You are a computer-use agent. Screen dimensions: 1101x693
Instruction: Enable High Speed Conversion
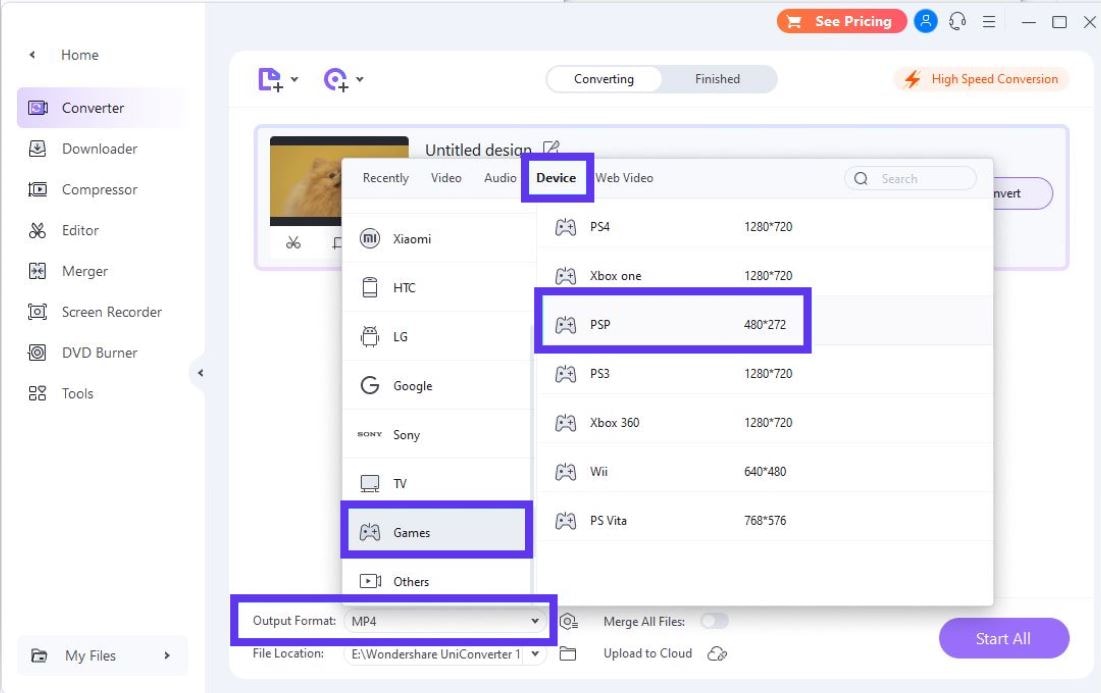(x=981, y=79)
